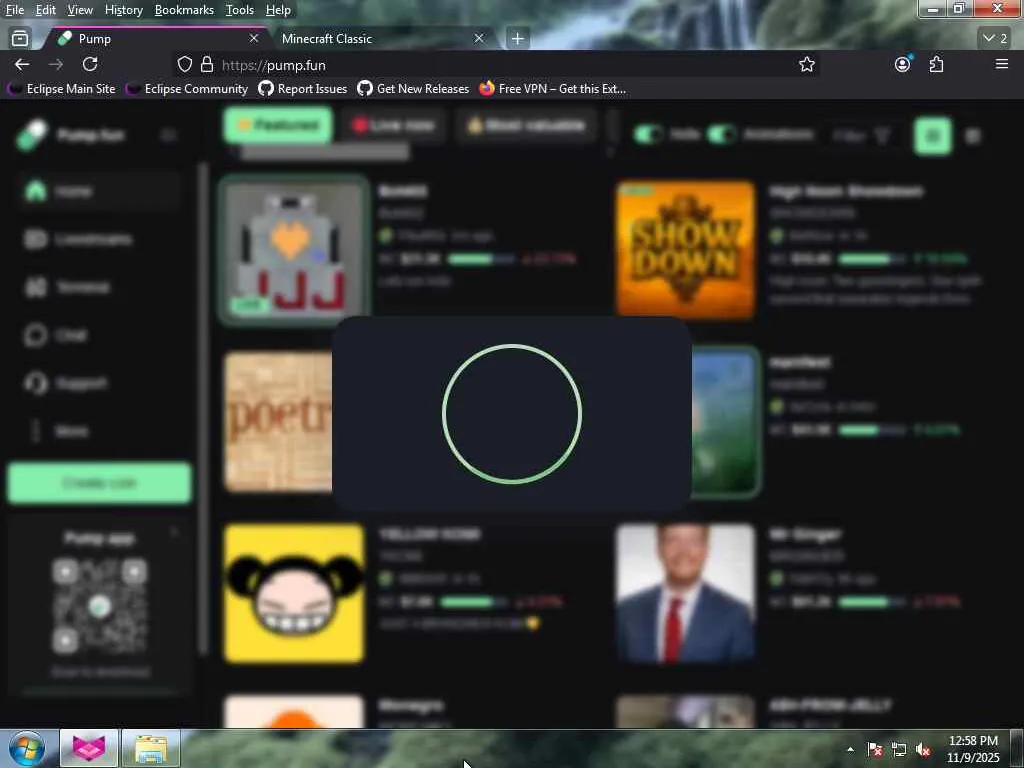Open the network tray icon
This screenshot has width=1024, height=768.
pos(899,749)
